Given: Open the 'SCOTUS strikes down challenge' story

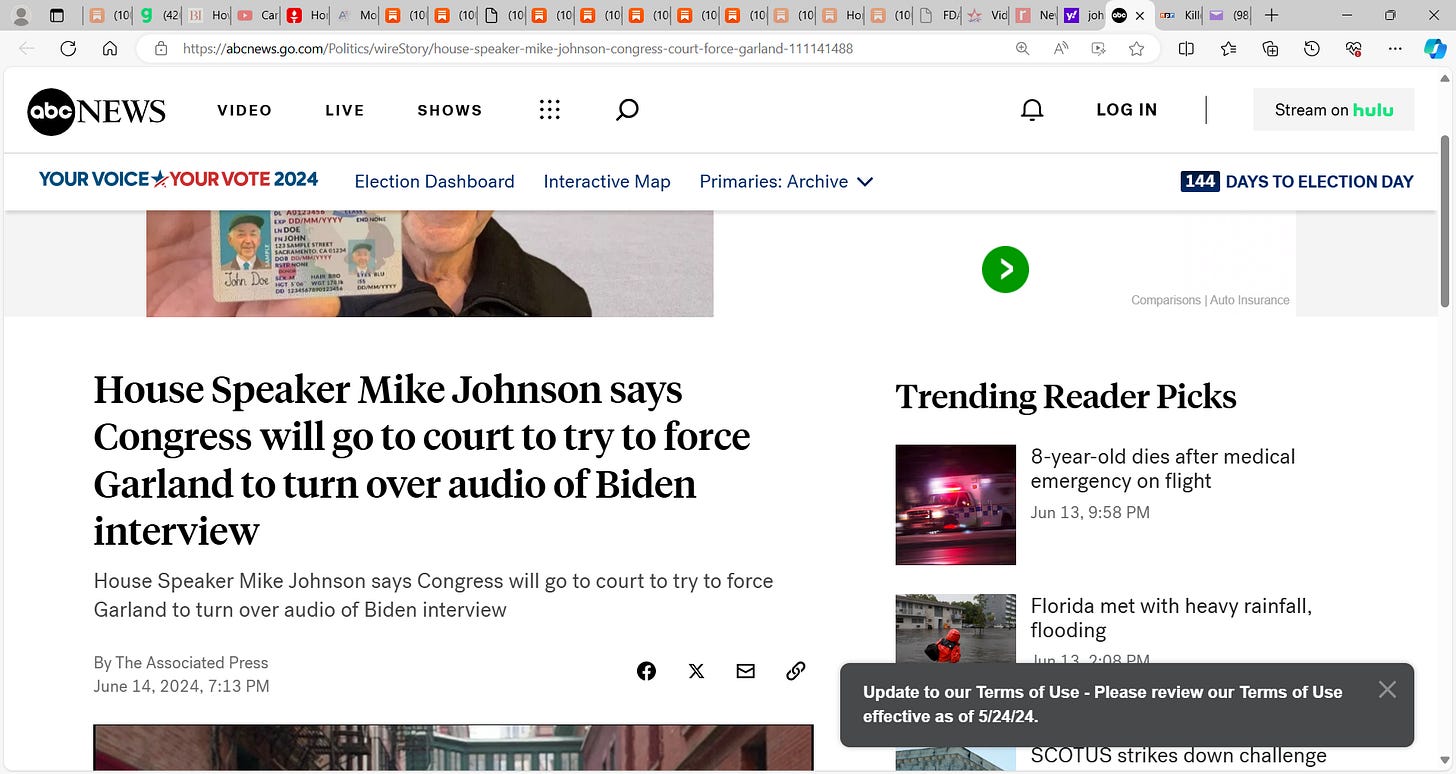Looking at the screenshot, I should tap(1179, 756).
